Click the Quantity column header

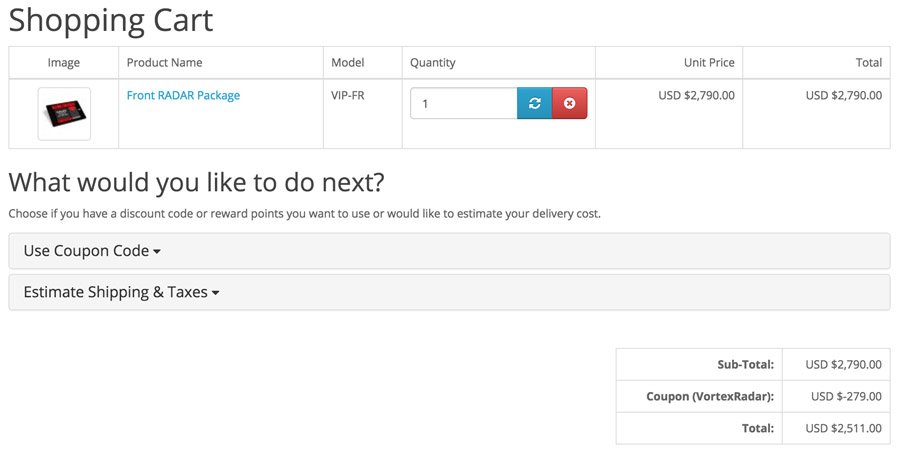(432, 63)
